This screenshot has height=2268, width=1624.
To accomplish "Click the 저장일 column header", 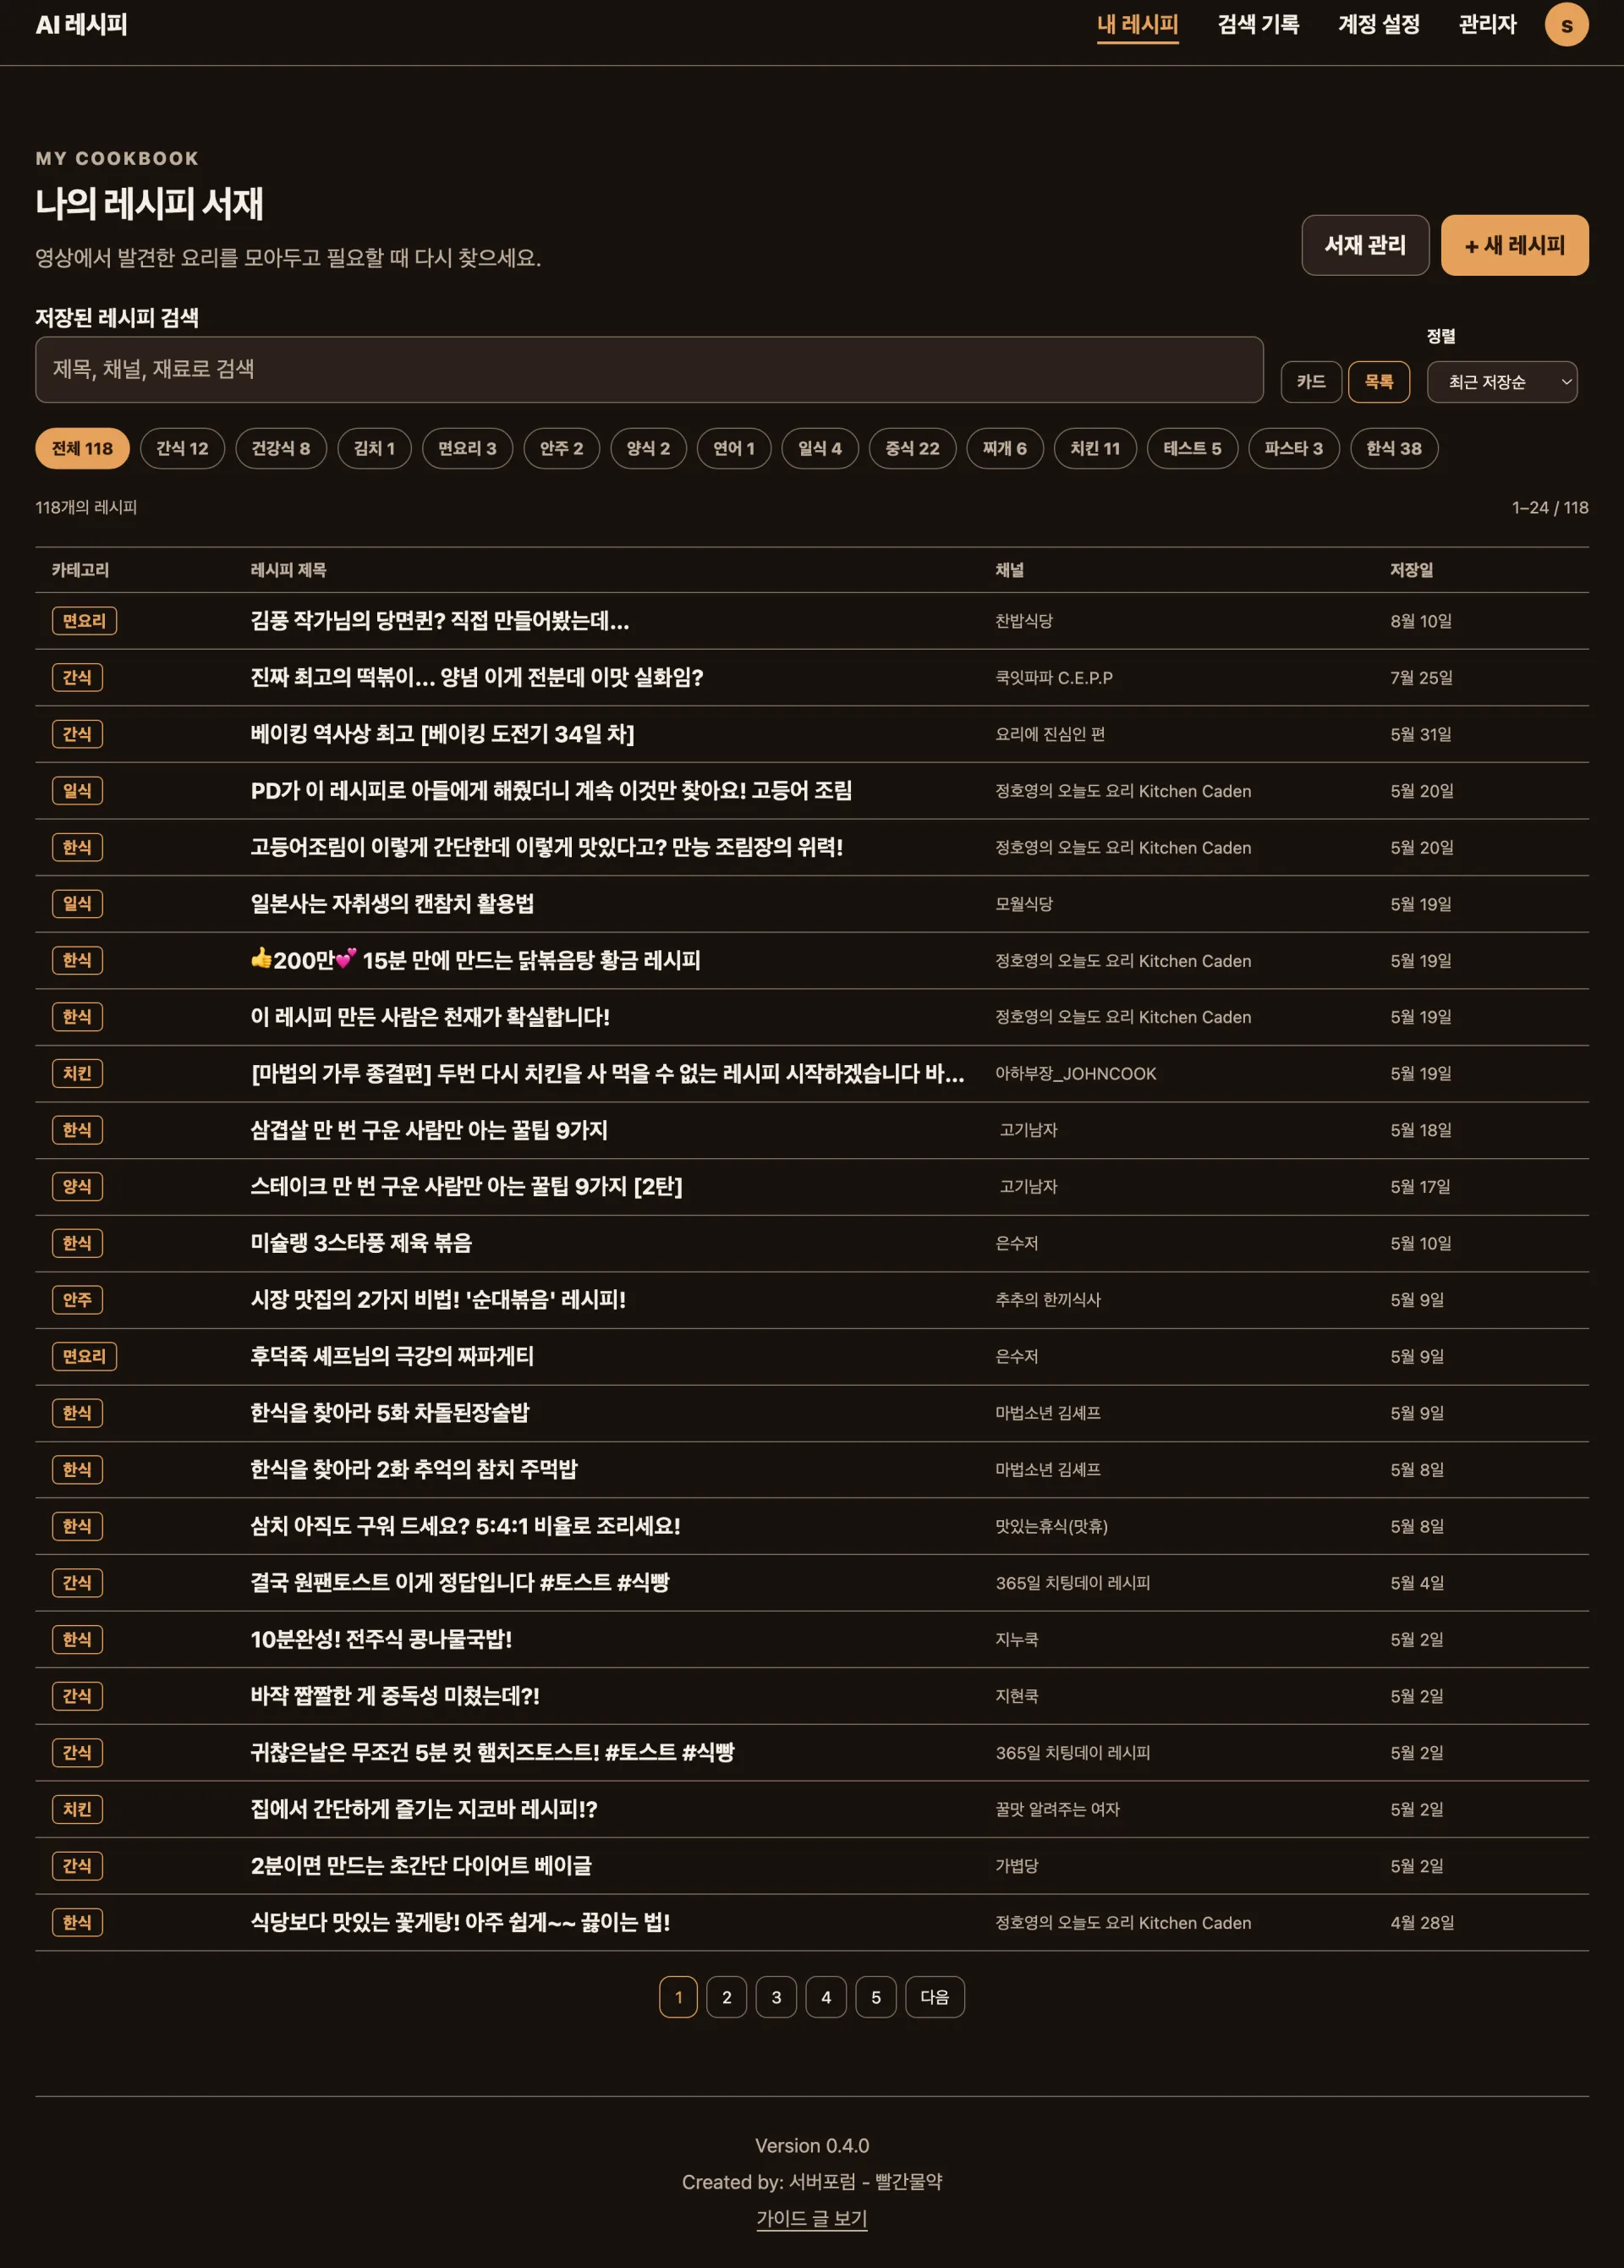I will 1411,570.
